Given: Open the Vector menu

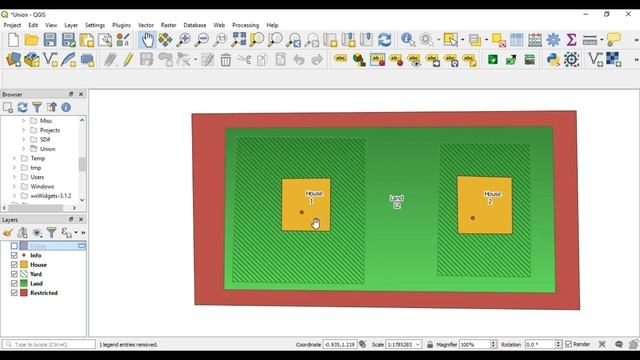Looking at the screenshot, I should pos(146,25).
